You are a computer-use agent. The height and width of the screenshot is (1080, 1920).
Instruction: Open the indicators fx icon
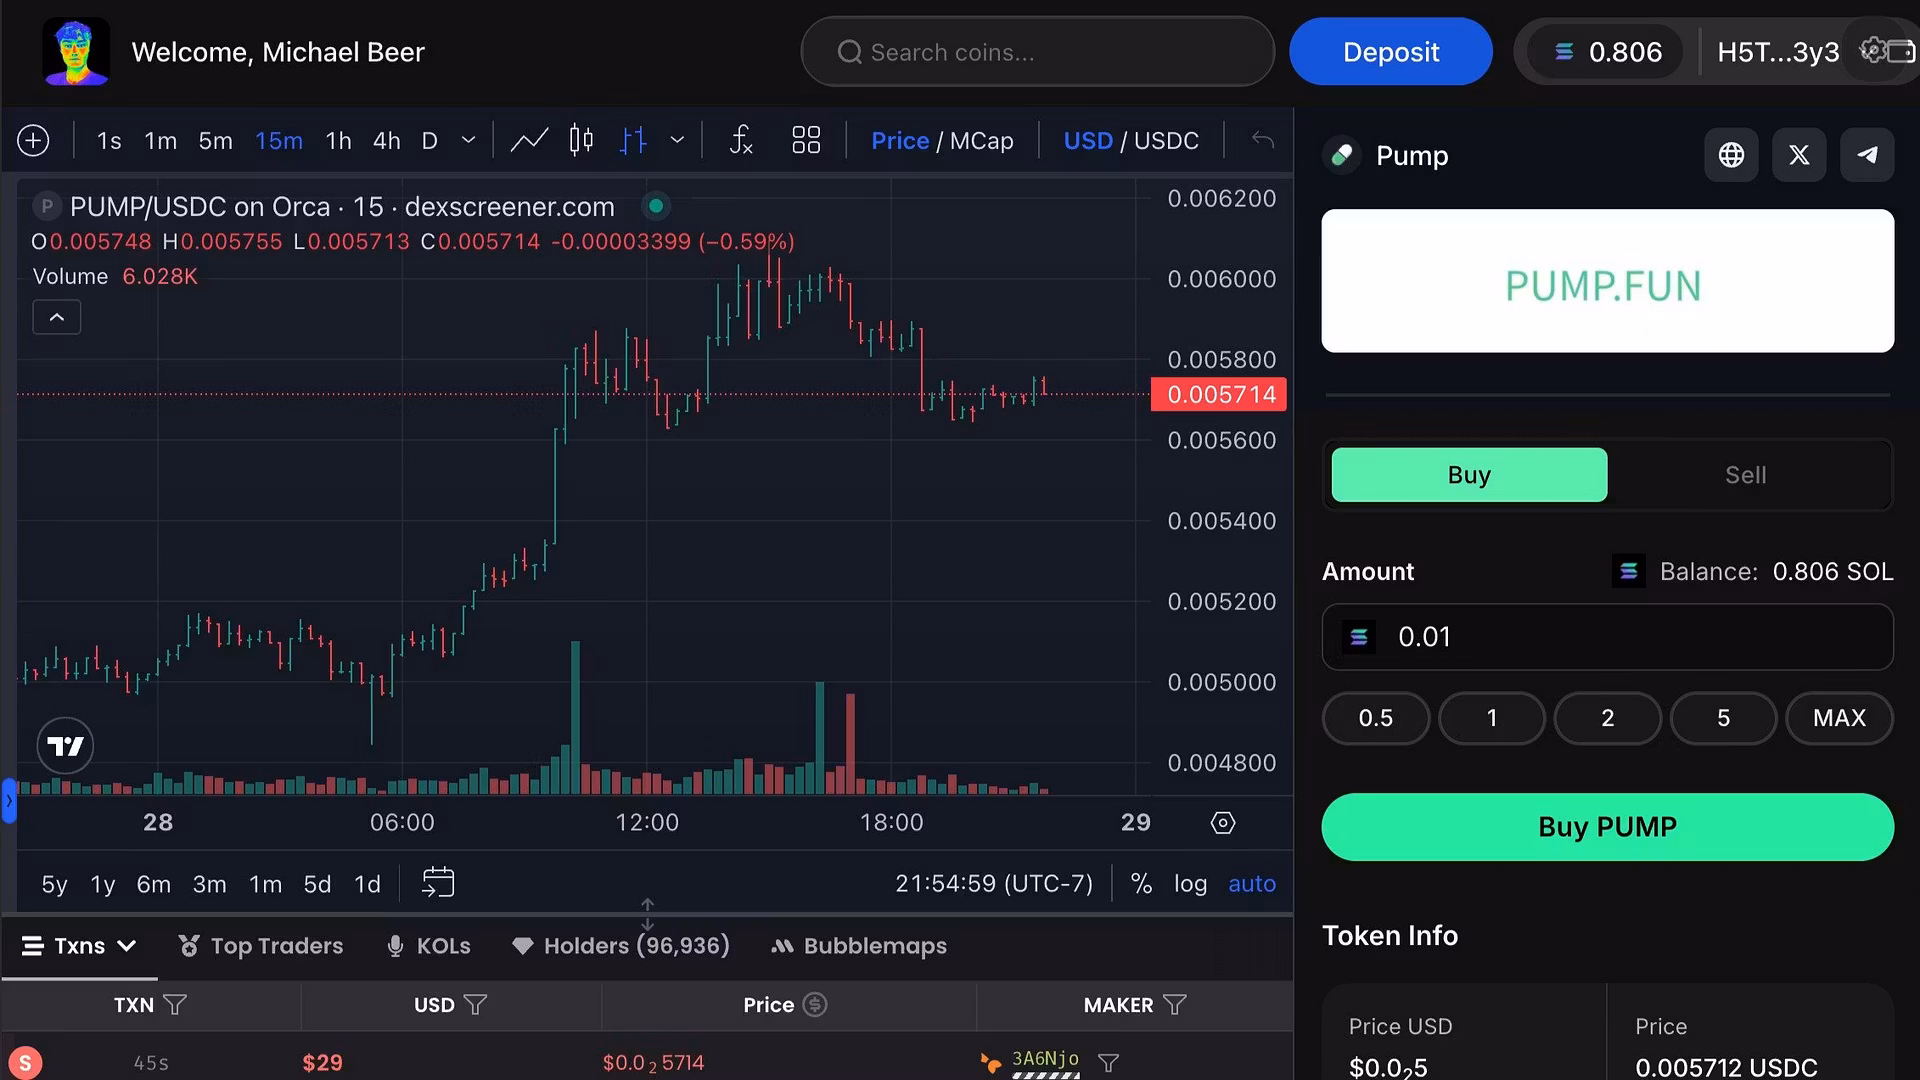pos(741,141)
